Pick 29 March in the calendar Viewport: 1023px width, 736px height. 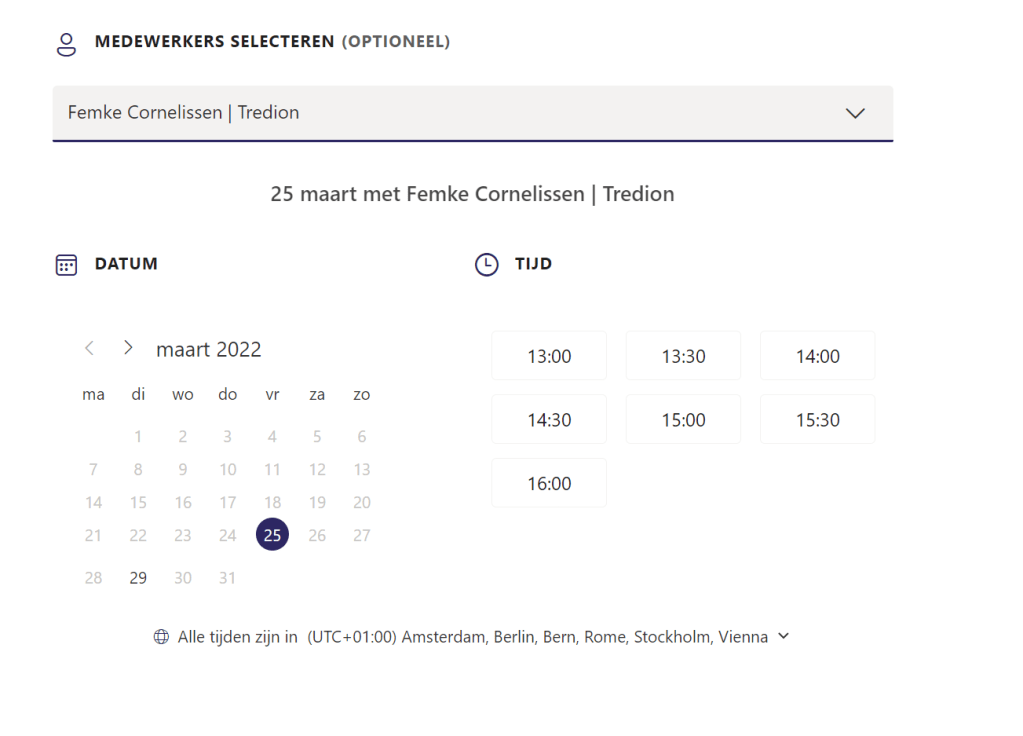(138, 578)
